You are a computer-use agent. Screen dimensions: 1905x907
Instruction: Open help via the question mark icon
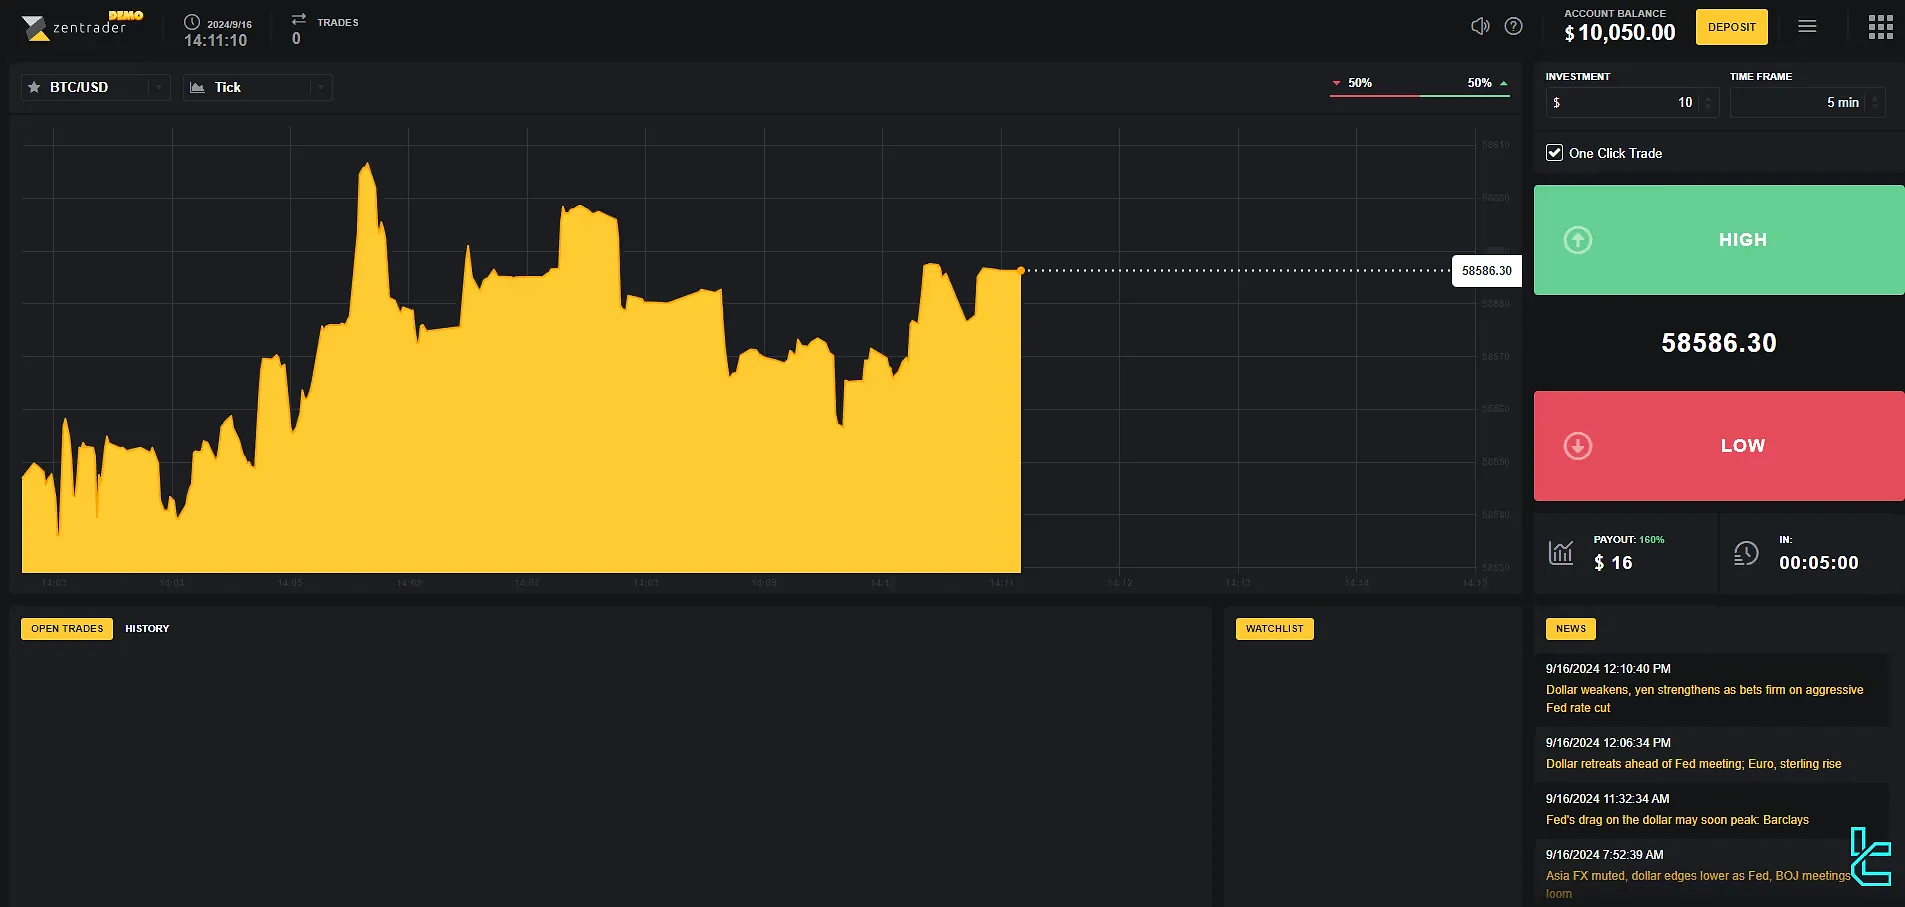[1514, 26]
